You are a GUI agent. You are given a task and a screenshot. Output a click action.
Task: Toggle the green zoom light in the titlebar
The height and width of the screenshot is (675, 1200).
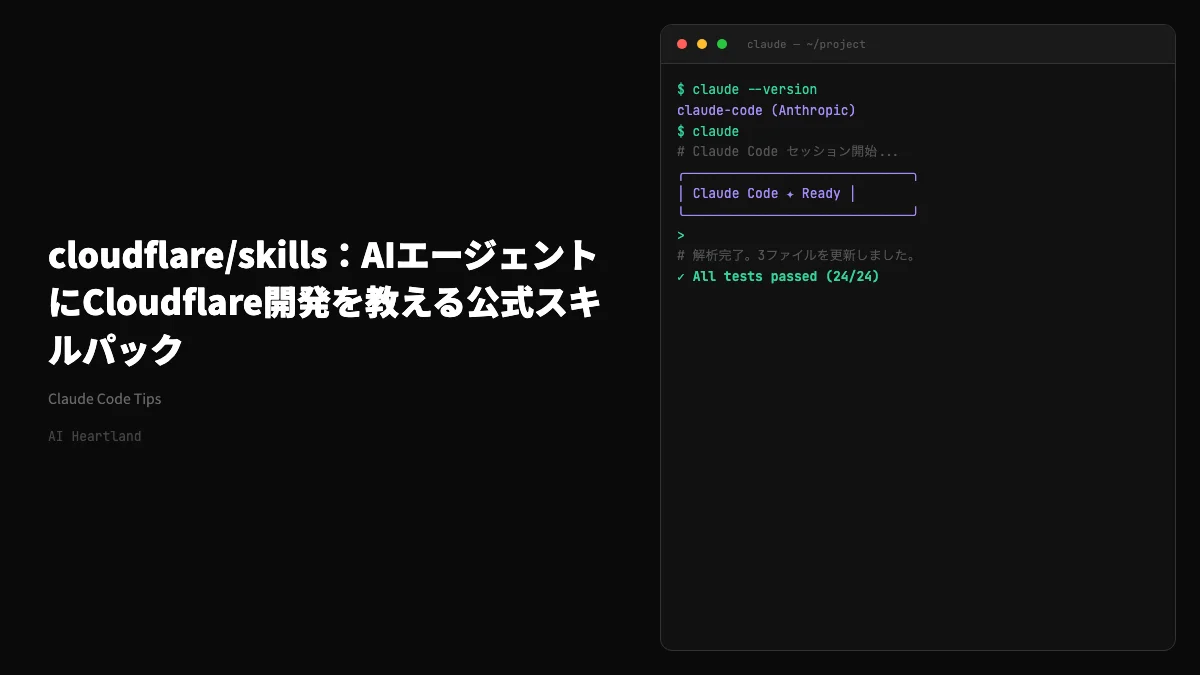pyautogui.click(x=721, y=44)
